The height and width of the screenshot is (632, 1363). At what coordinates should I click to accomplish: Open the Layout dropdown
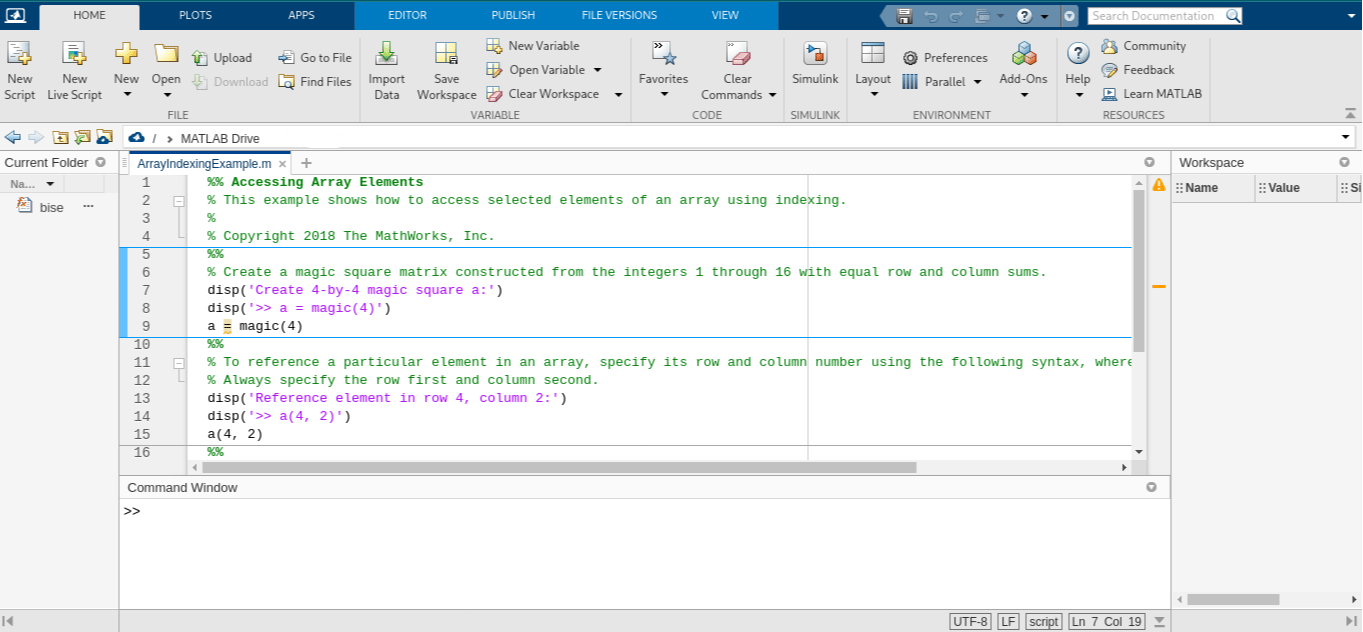tap(872, 70)
